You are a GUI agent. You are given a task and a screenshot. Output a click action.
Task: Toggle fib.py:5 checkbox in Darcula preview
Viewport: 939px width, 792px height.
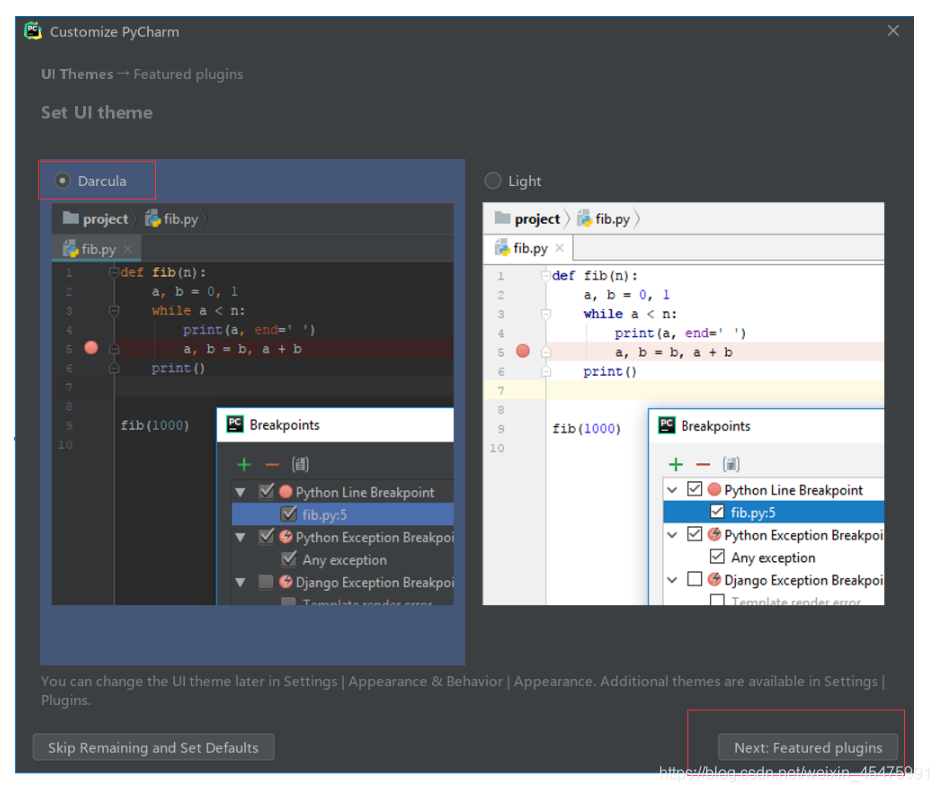pyautogui.click(x=289, y=514)
